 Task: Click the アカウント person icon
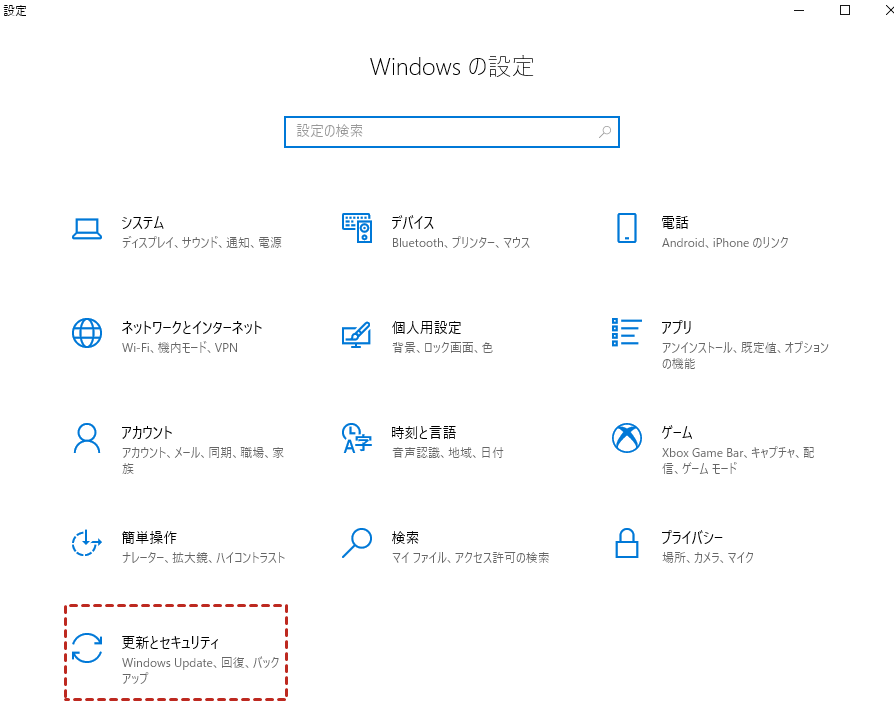pos(87,438)
